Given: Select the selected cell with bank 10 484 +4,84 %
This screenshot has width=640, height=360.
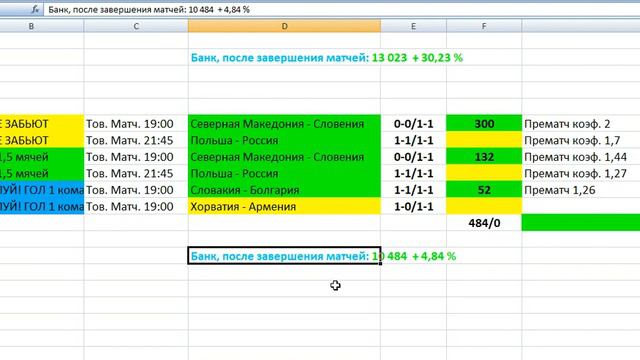Looking at the screenshot, I should tap(284, 256).
